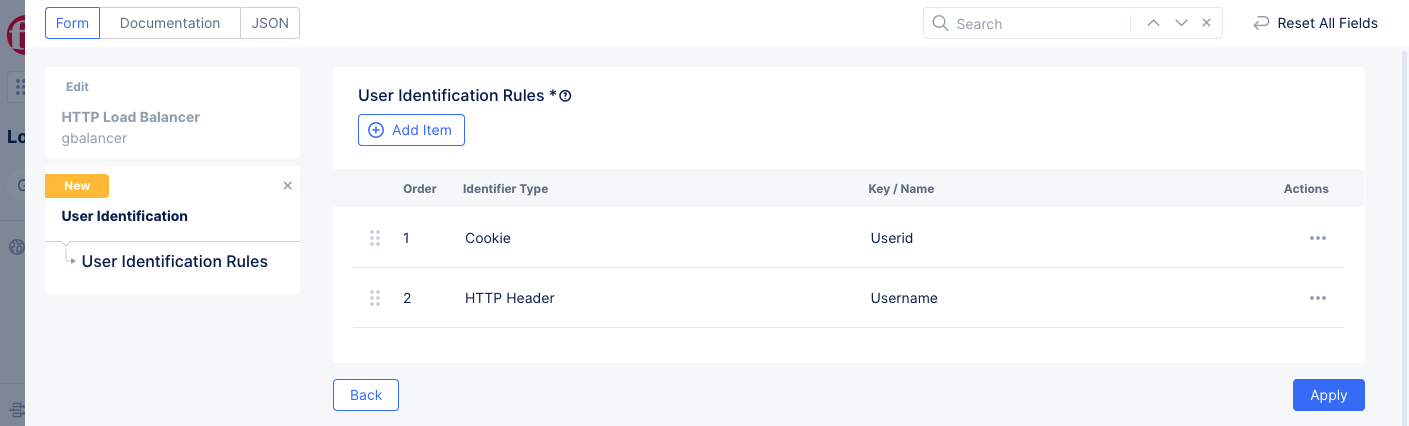
Task: Click the help icon beside User Identification Rules
Action: coord(565,97)
